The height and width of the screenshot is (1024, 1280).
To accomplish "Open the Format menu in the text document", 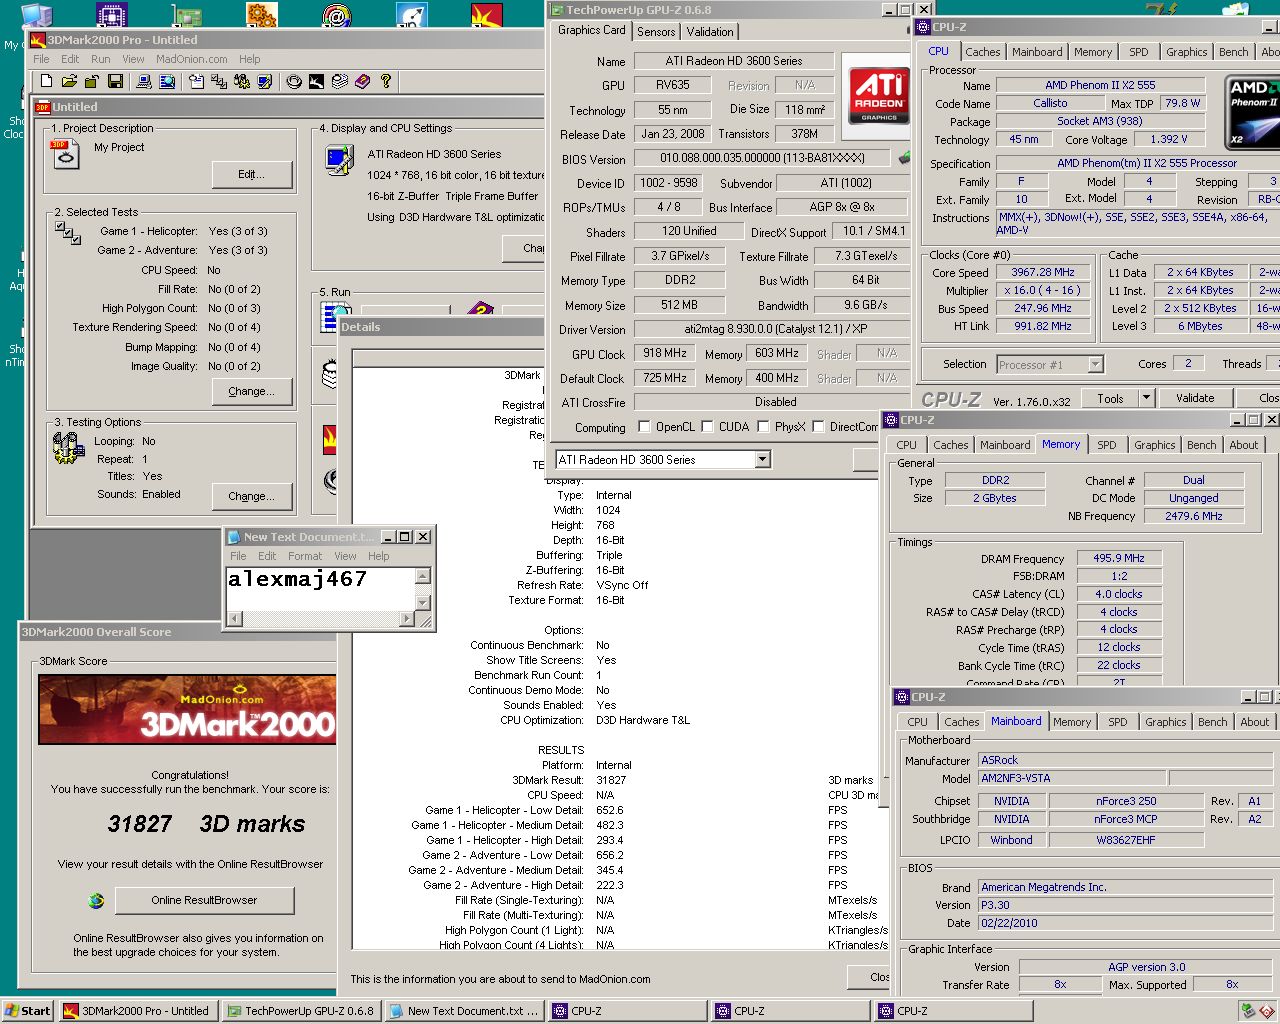I will (305, 556).
